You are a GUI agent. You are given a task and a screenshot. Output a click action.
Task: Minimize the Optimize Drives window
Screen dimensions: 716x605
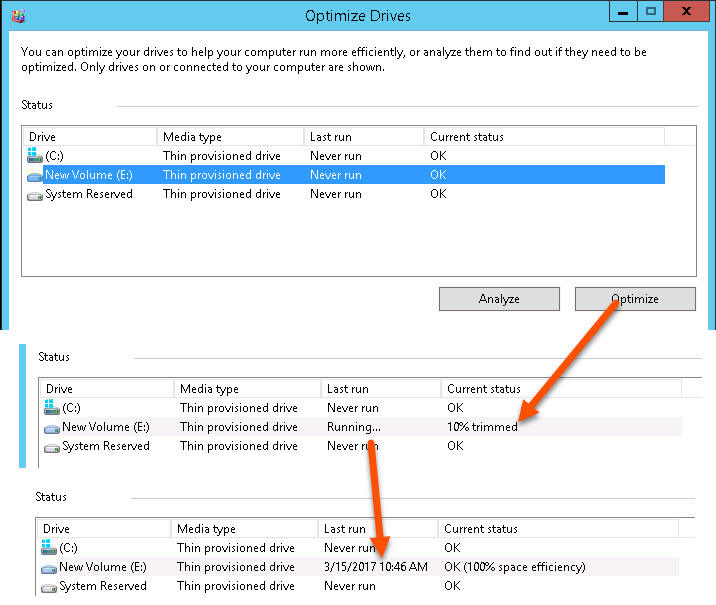pyautogui.click(x=623, y=11)
